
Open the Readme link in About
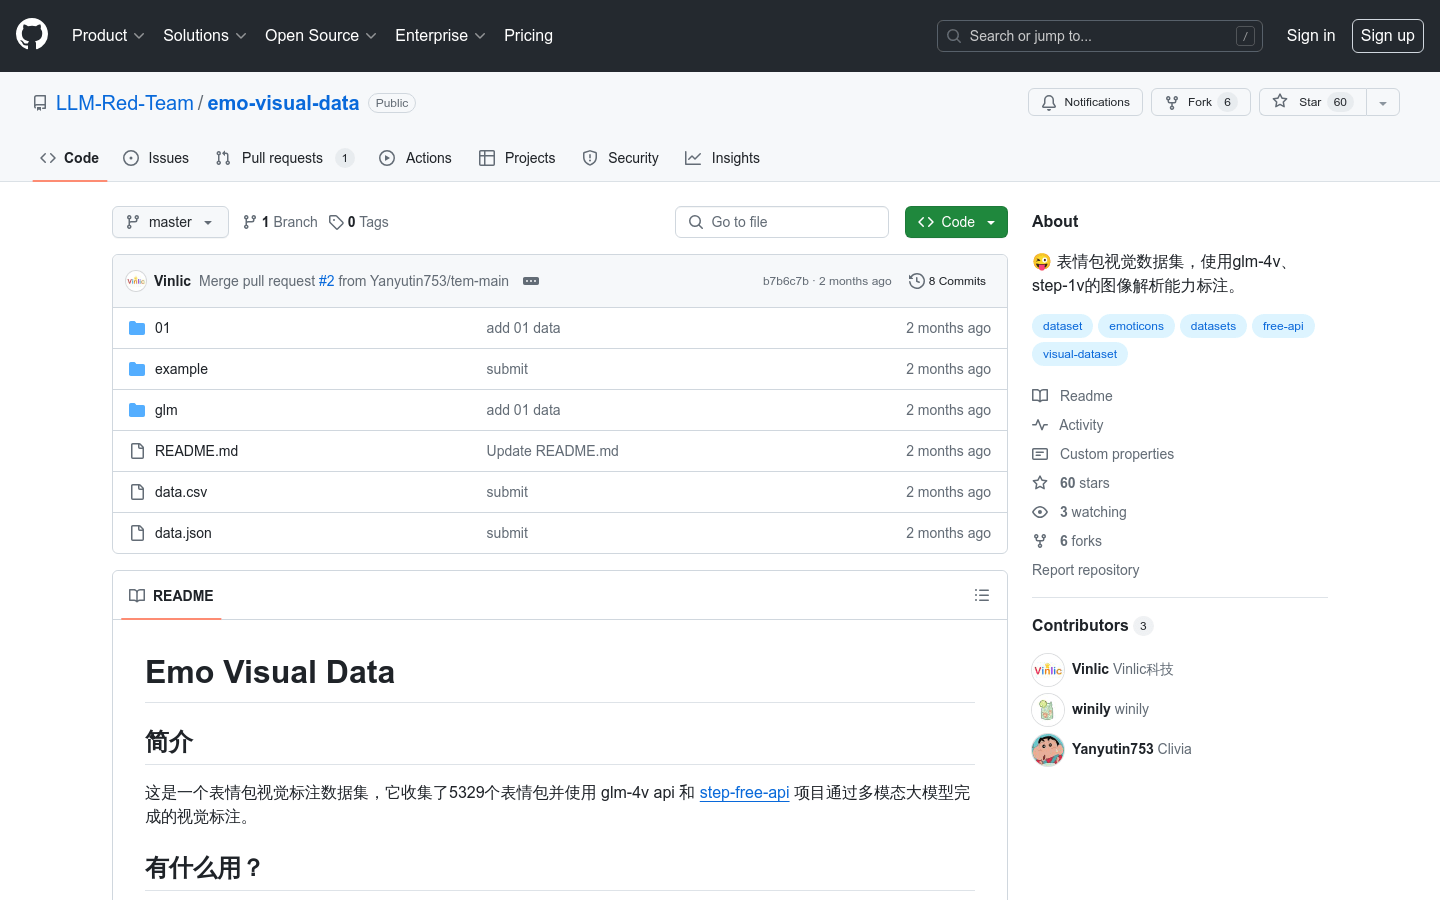1072,396
